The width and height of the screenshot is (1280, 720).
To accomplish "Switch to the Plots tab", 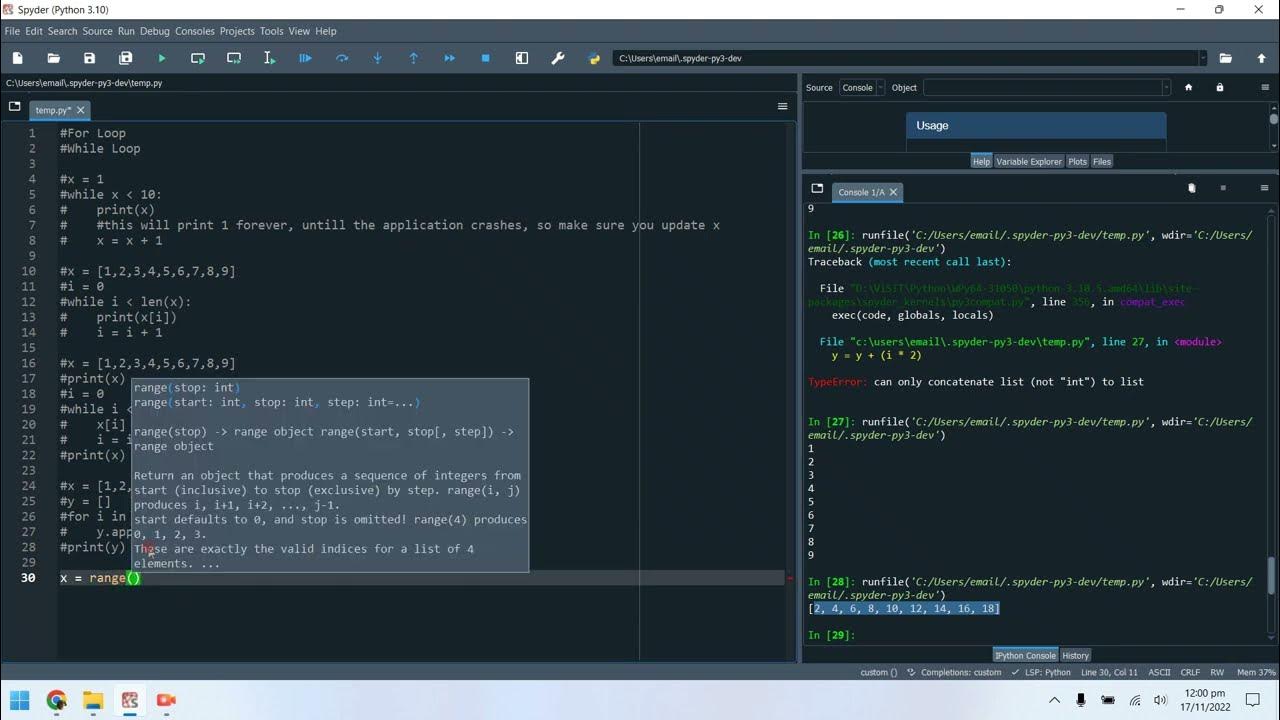I will 1077,161.
